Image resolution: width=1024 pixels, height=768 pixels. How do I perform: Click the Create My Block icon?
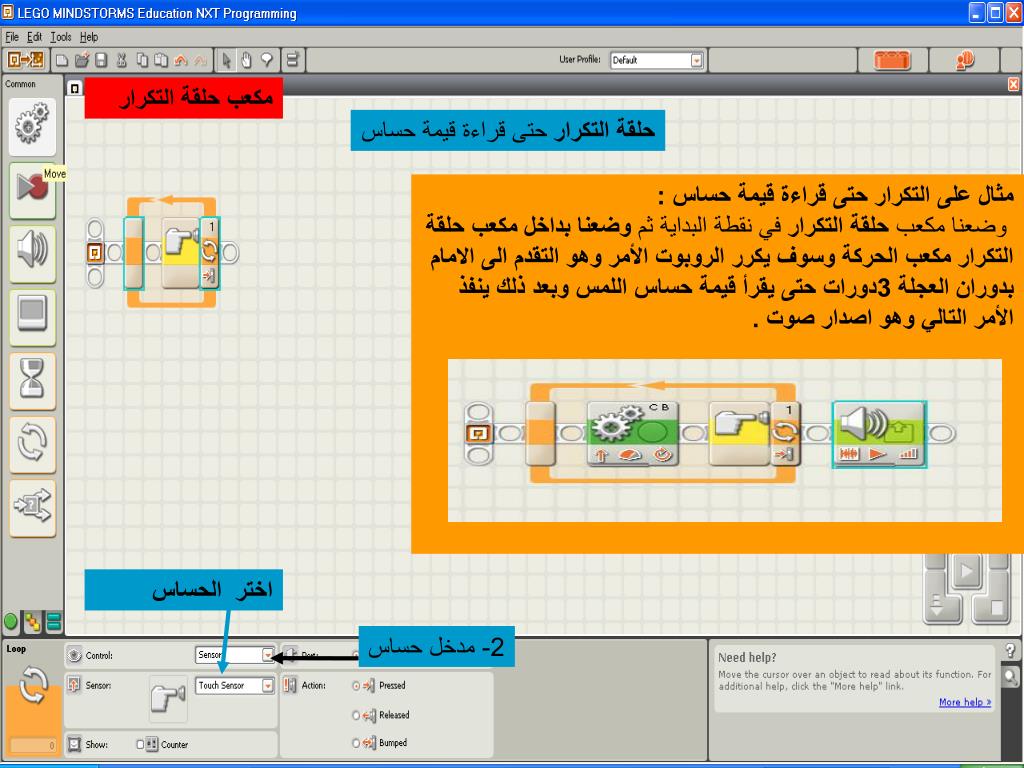(x=293, y=60)
